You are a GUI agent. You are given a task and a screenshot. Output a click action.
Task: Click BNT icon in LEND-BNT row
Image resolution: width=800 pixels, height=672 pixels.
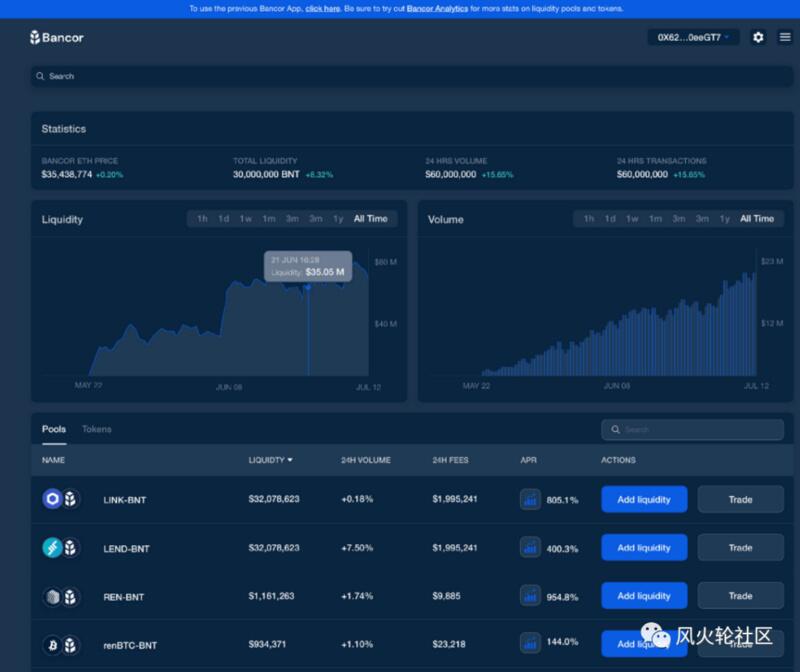70,547
